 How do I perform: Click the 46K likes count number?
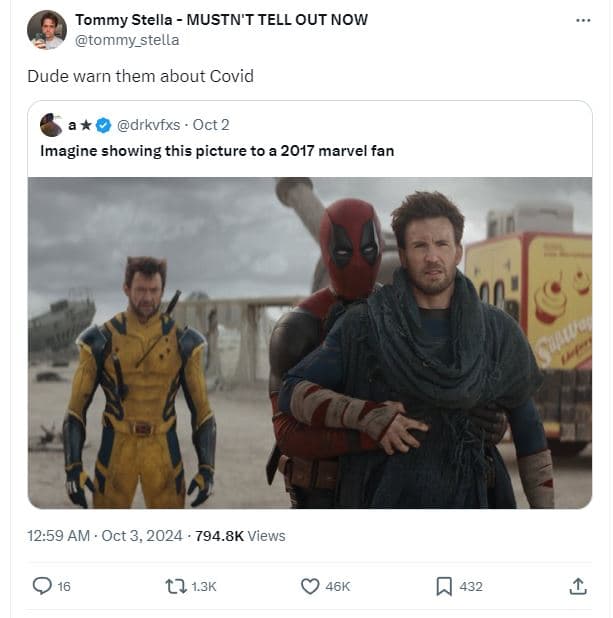click(x=338, y=587)
